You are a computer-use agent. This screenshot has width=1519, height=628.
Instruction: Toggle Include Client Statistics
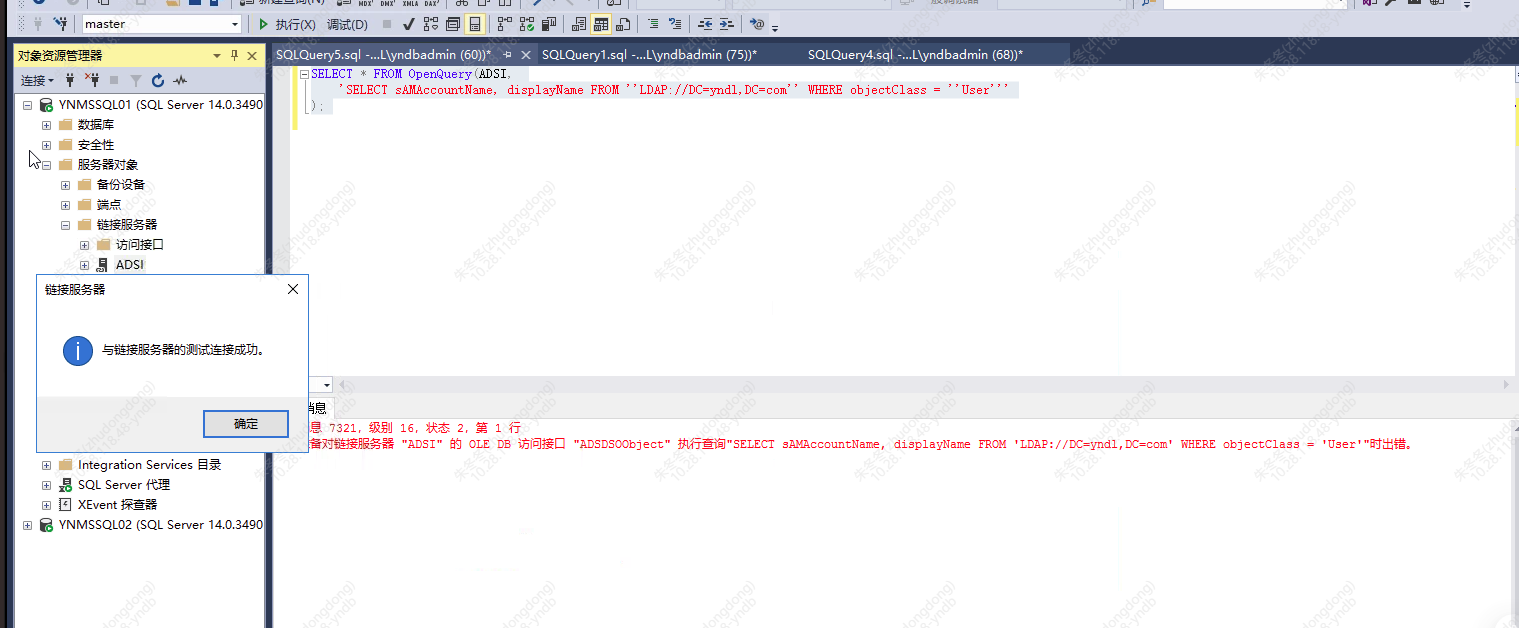click(x=548, y=24)
